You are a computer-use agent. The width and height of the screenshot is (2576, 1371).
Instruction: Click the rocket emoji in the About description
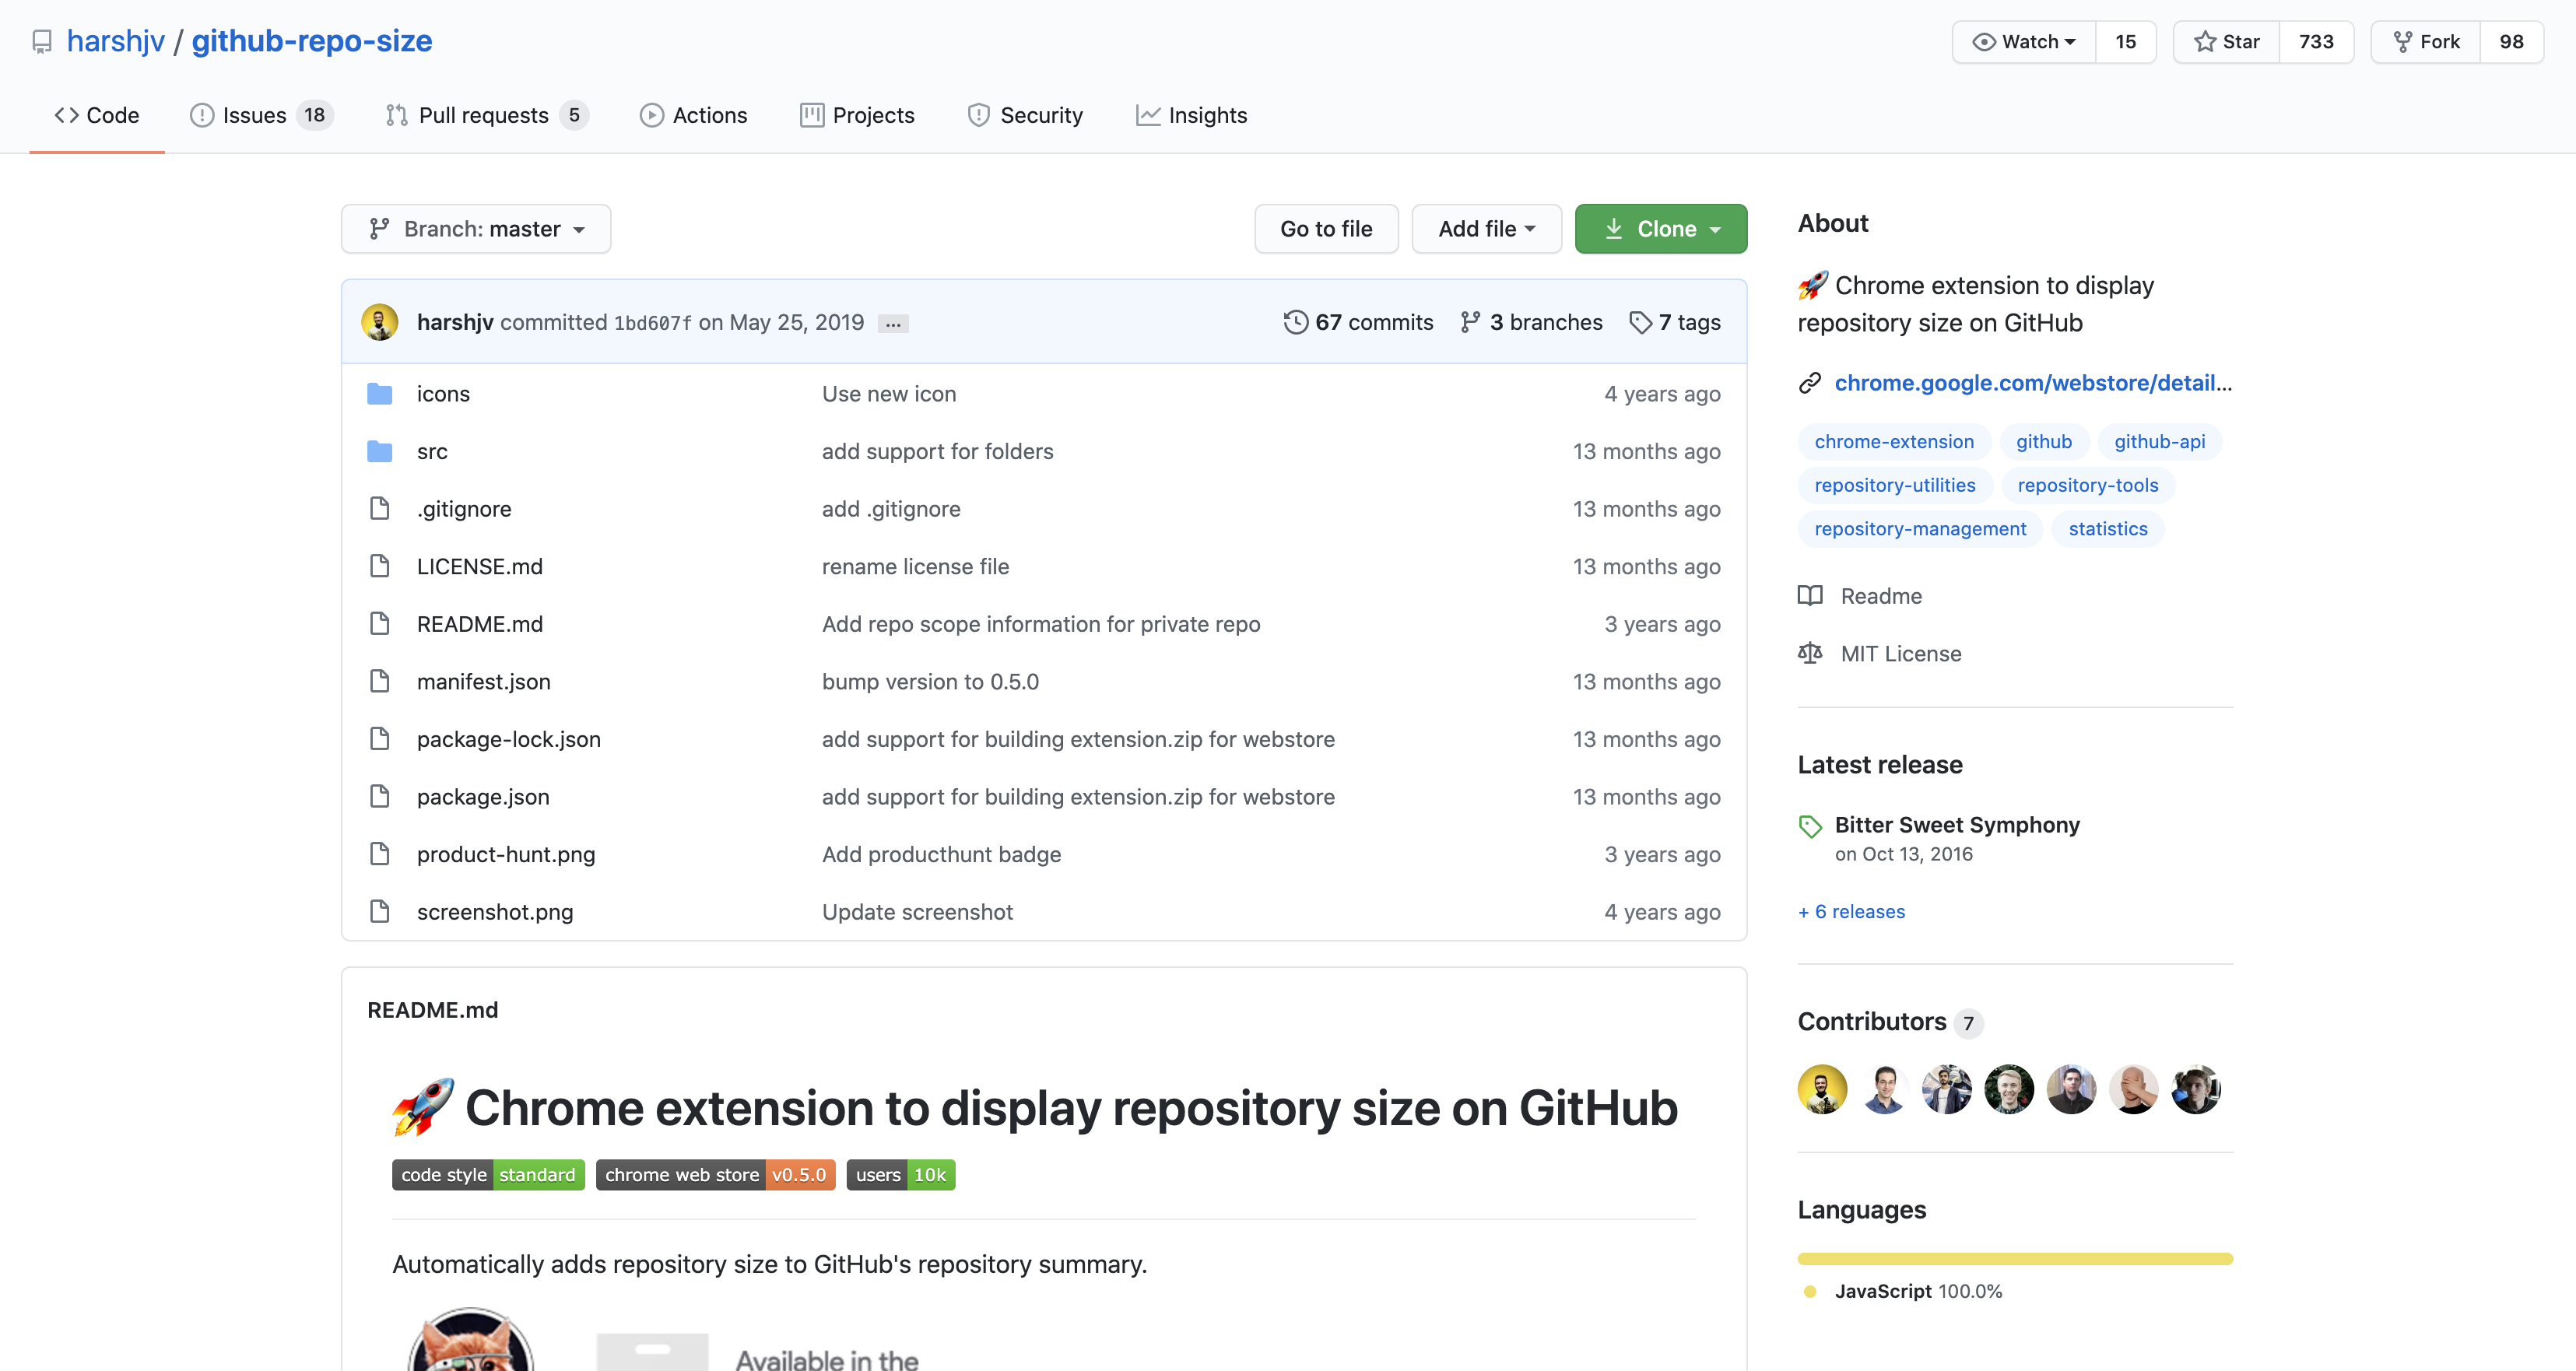coord(1813,285)
